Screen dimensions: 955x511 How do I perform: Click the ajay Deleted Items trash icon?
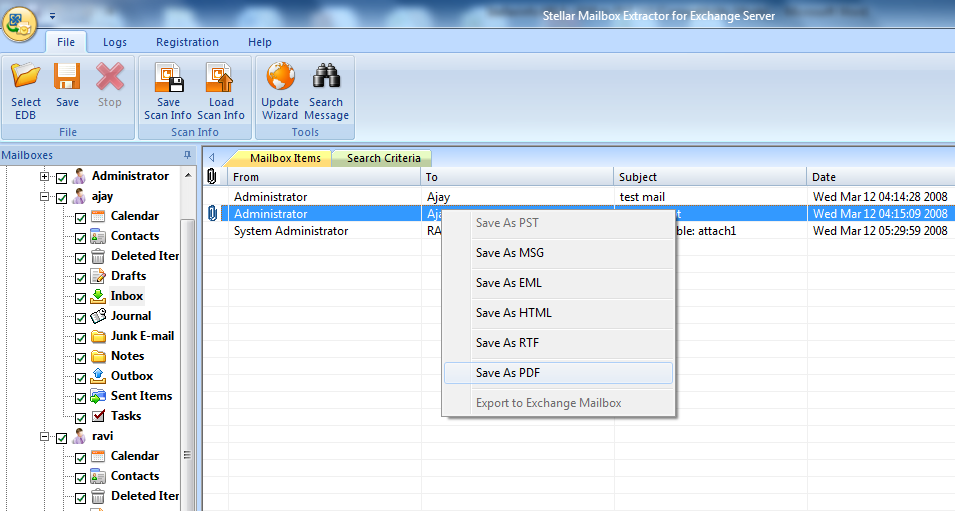(x=98, y=256)
